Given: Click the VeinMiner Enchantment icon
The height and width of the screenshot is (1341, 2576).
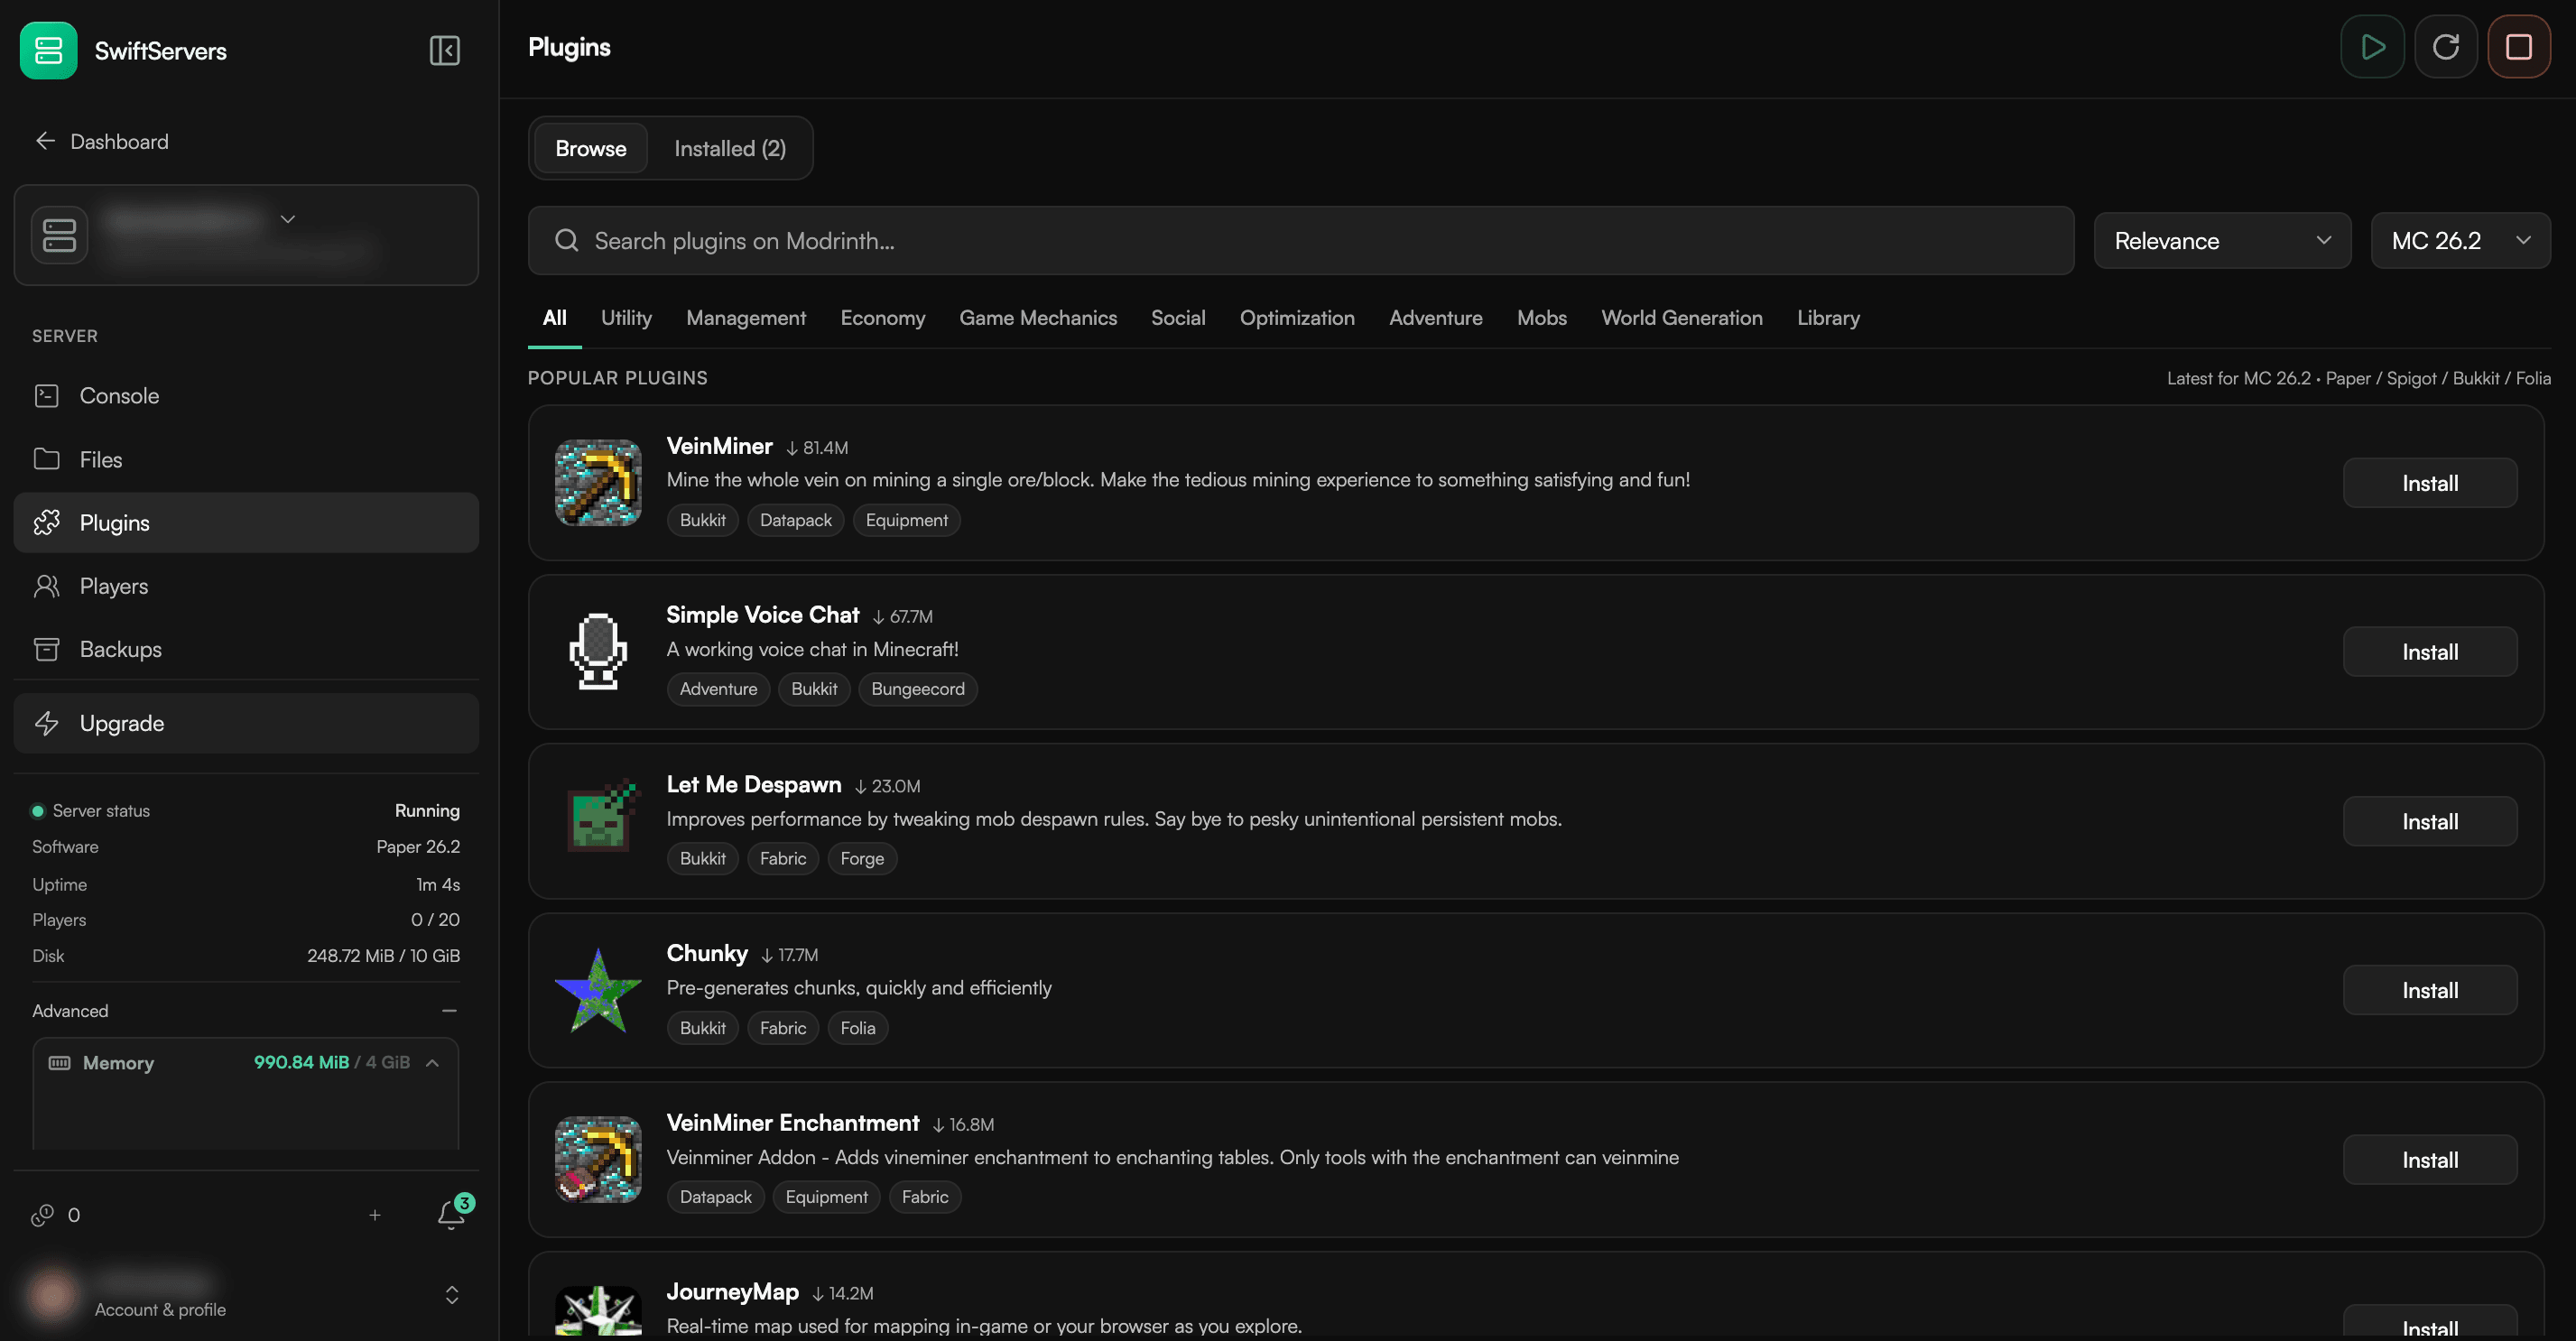Looking at the screenshot, I should 598,1159.
